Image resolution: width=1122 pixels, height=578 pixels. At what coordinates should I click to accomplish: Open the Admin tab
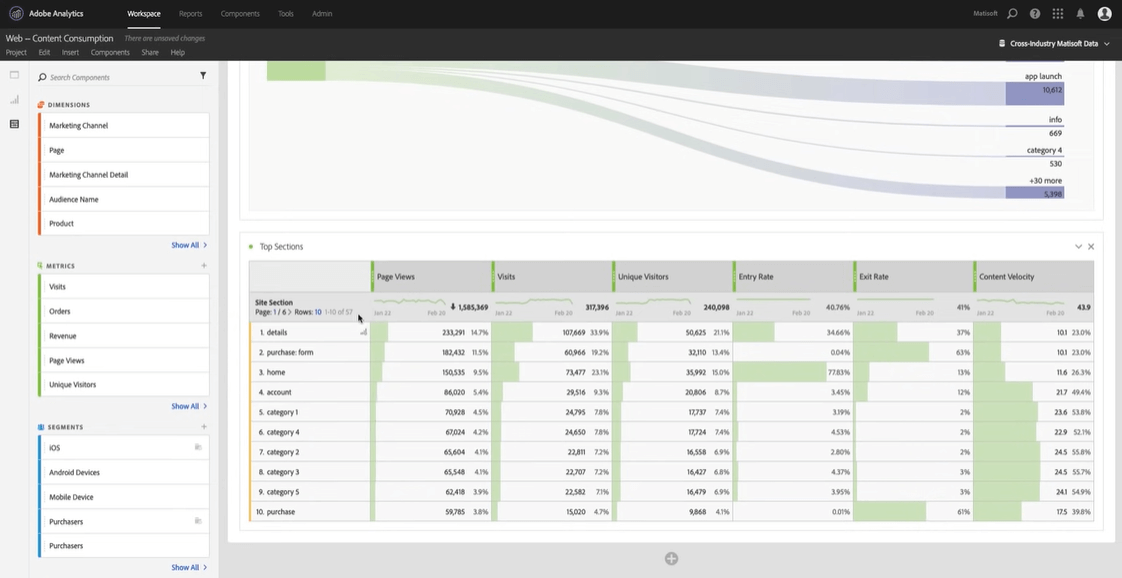click(322, 14)
